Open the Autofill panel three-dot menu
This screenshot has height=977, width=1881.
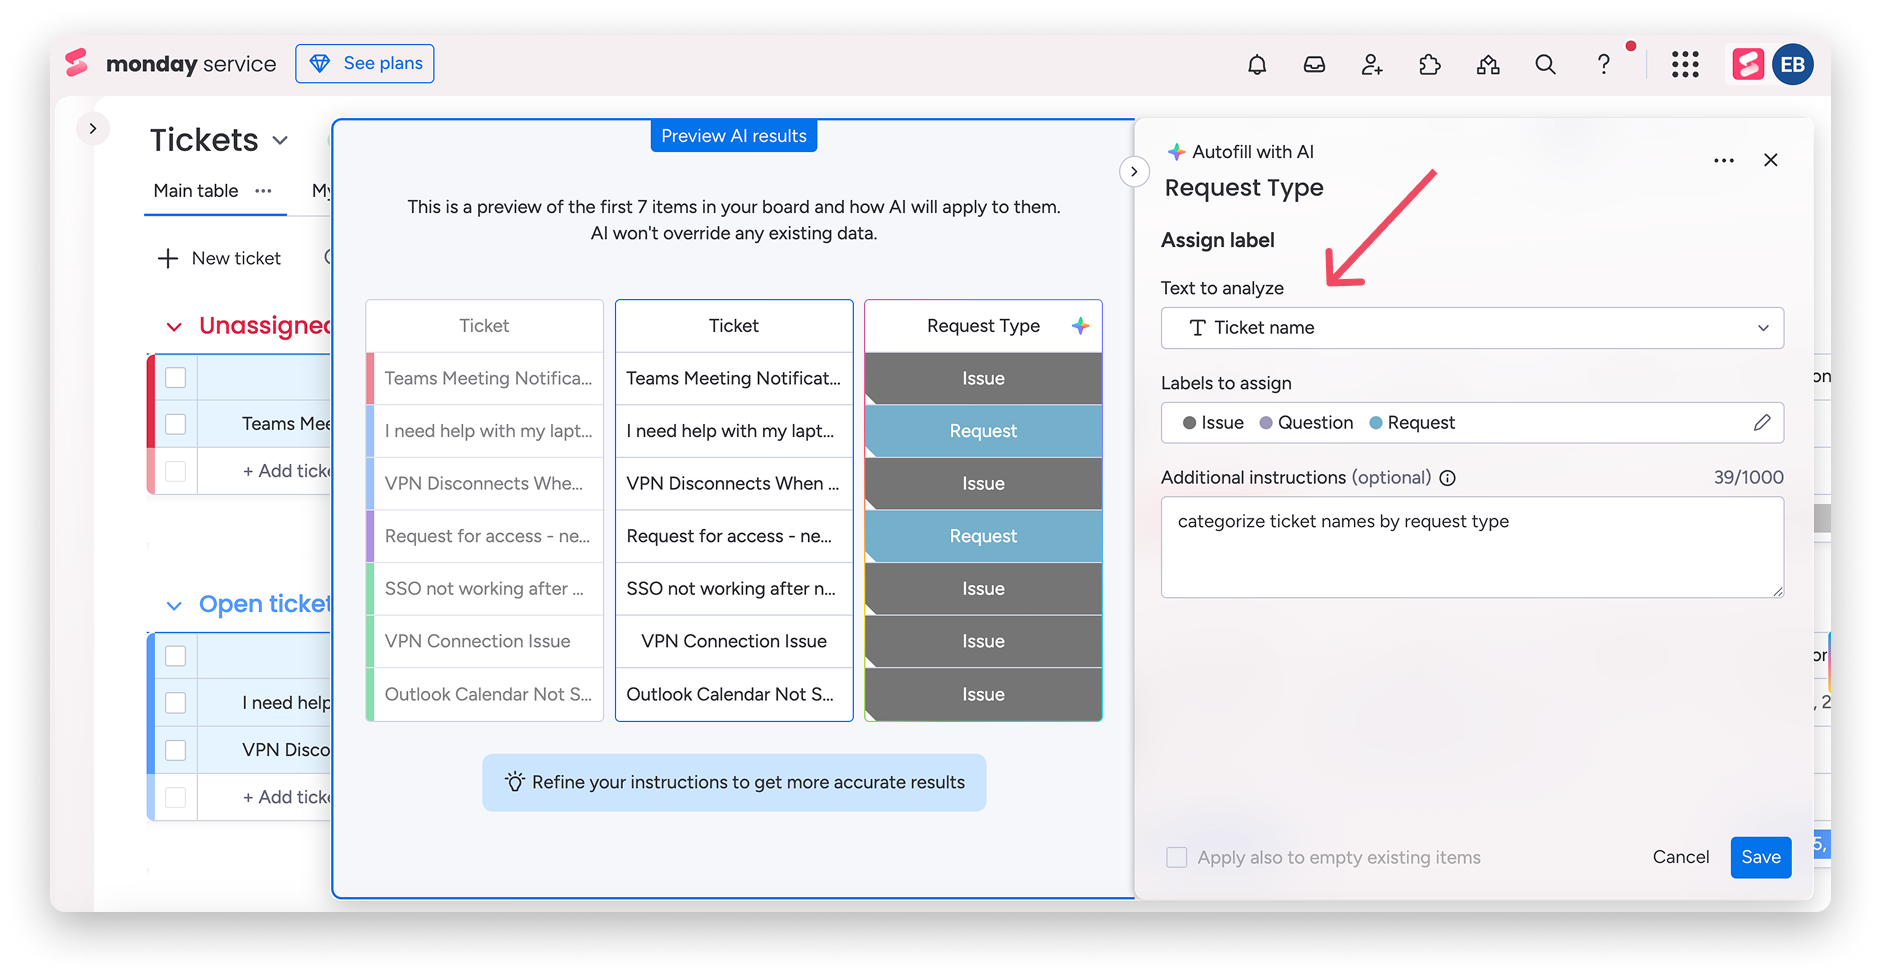[x=1724, y=161]
